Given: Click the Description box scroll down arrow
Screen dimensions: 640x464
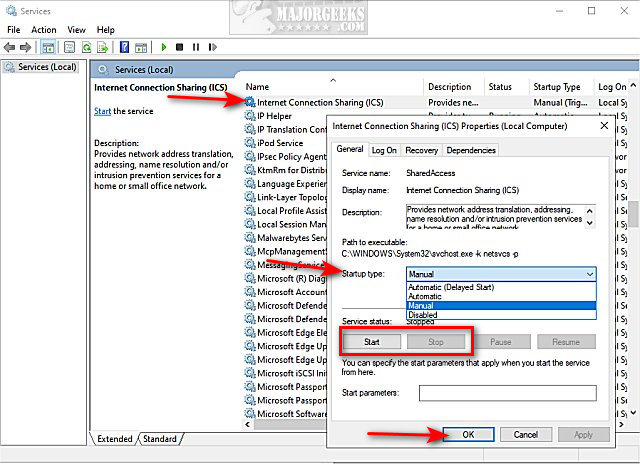Looking at the screenshot, I should pyautogui.click(x=589, y=223).
